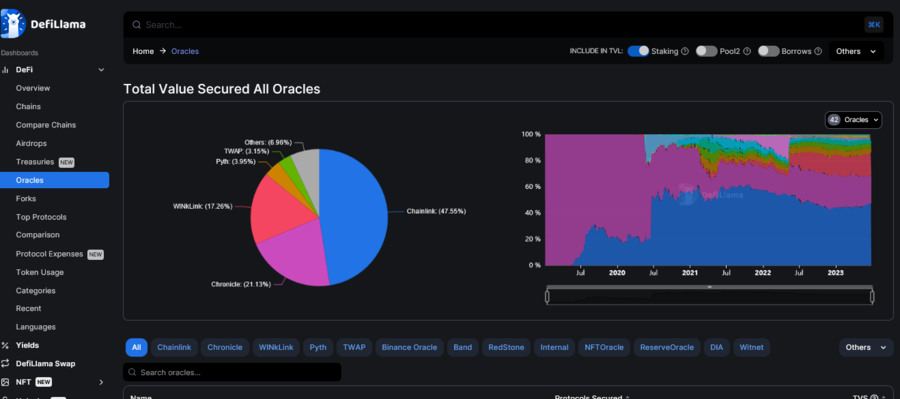
Task: Open Comparison in the sidebar
Action: 38,235
